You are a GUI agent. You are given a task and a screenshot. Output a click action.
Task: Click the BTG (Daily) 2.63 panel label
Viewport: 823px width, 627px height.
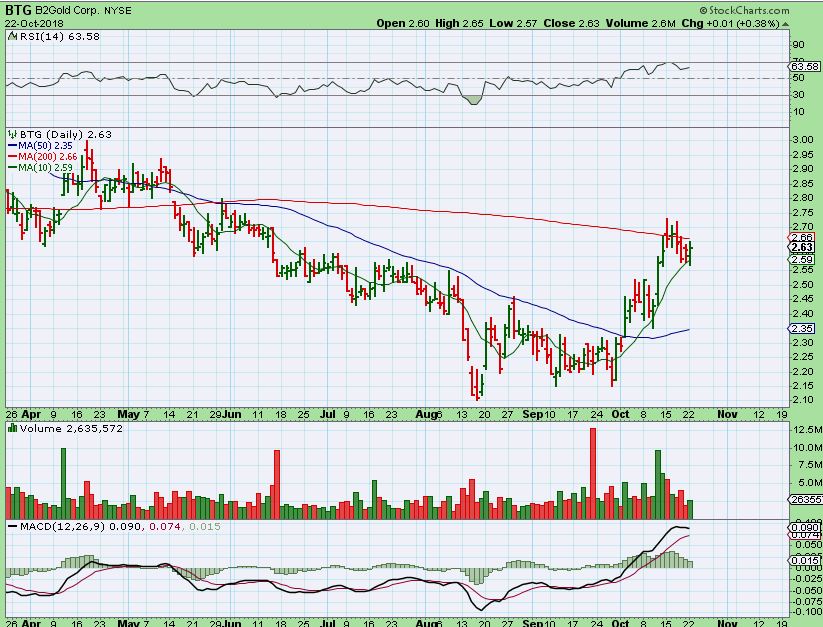click(x=66, y=134)
